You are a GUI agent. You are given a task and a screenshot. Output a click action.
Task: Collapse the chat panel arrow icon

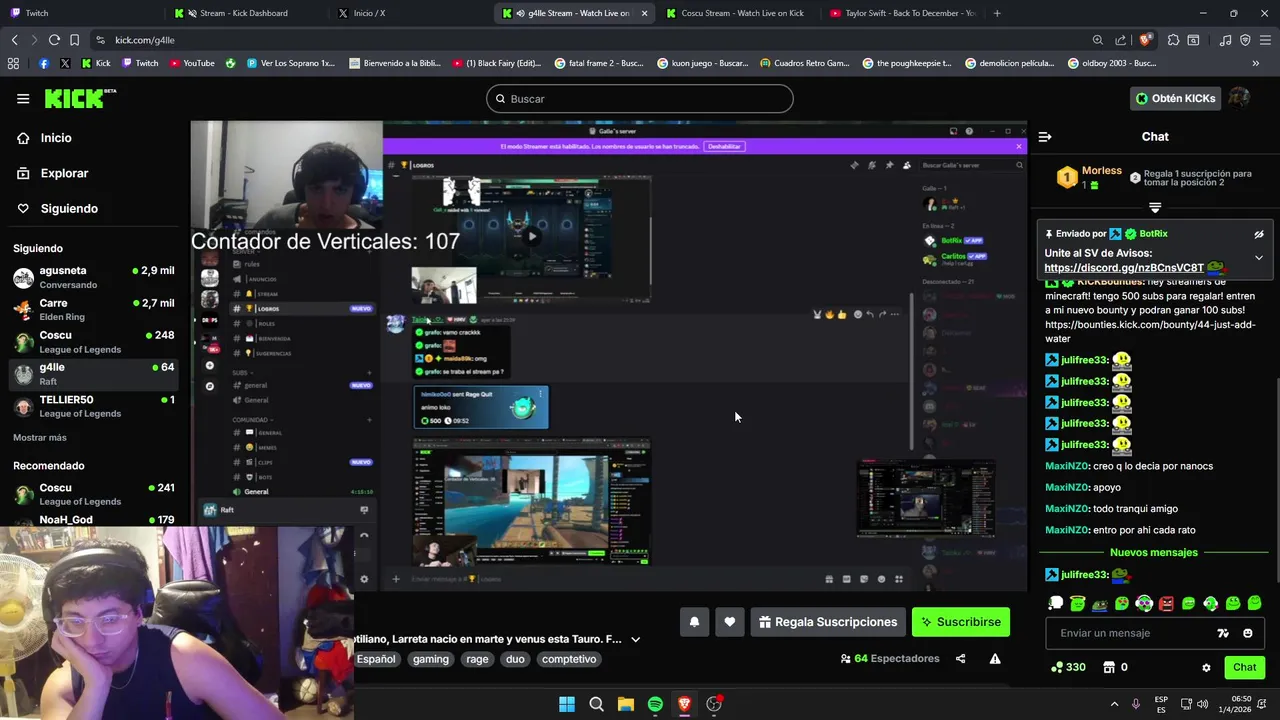(x=1044, y=137)
